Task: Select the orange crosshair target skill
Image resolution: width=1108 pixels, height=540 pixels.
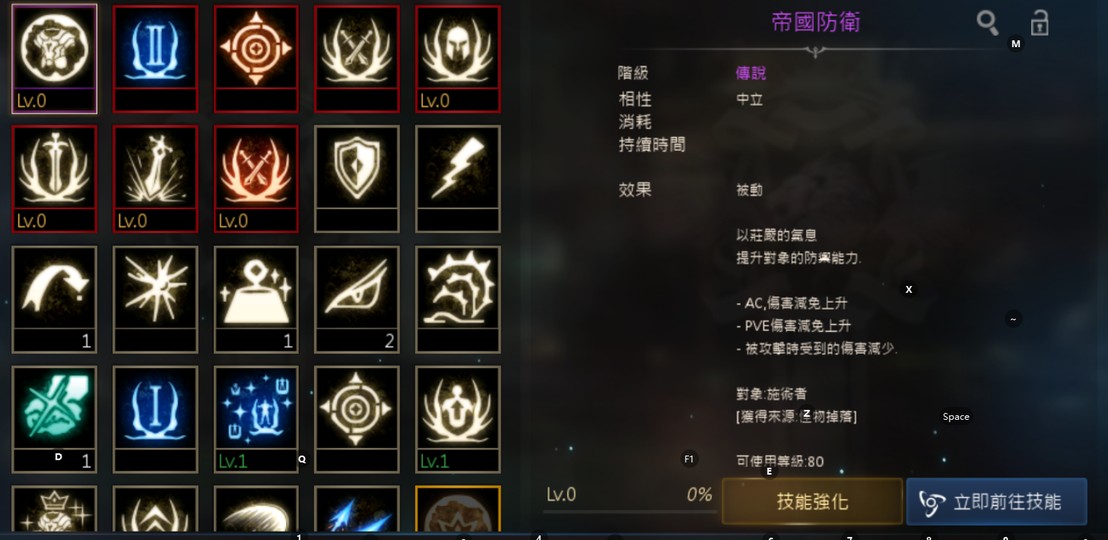Action: pos(256,59)
